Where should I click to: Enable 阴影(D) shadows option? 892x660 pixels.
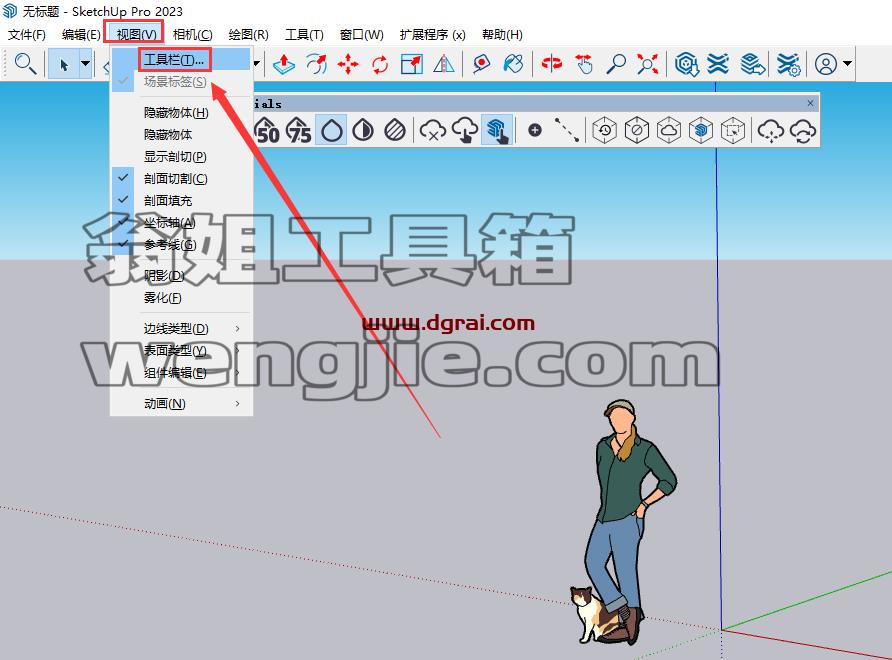pyautogui.click(x=181, y=276)
